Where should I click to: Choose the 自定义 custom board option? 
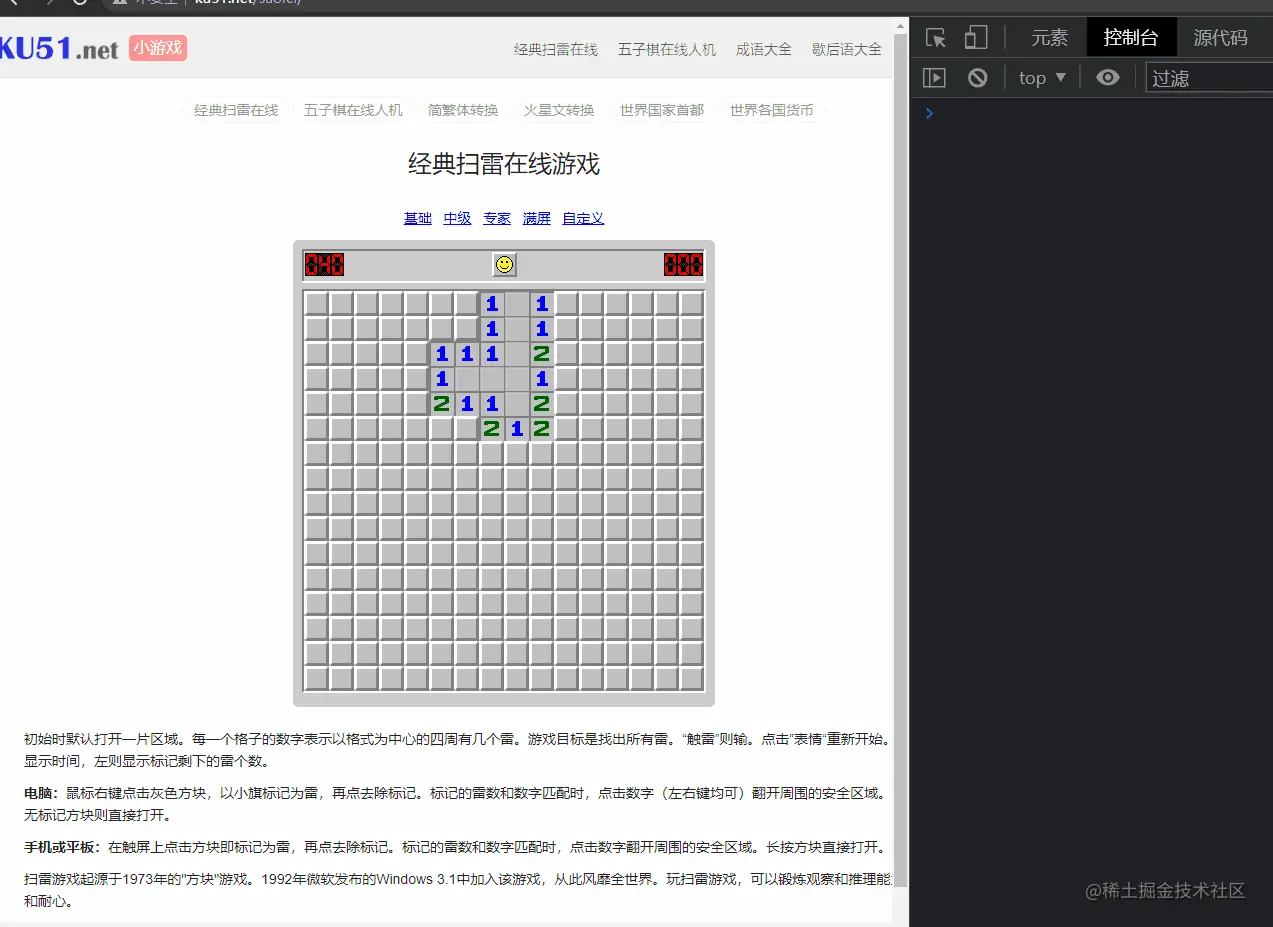click(x=583, y=218)
